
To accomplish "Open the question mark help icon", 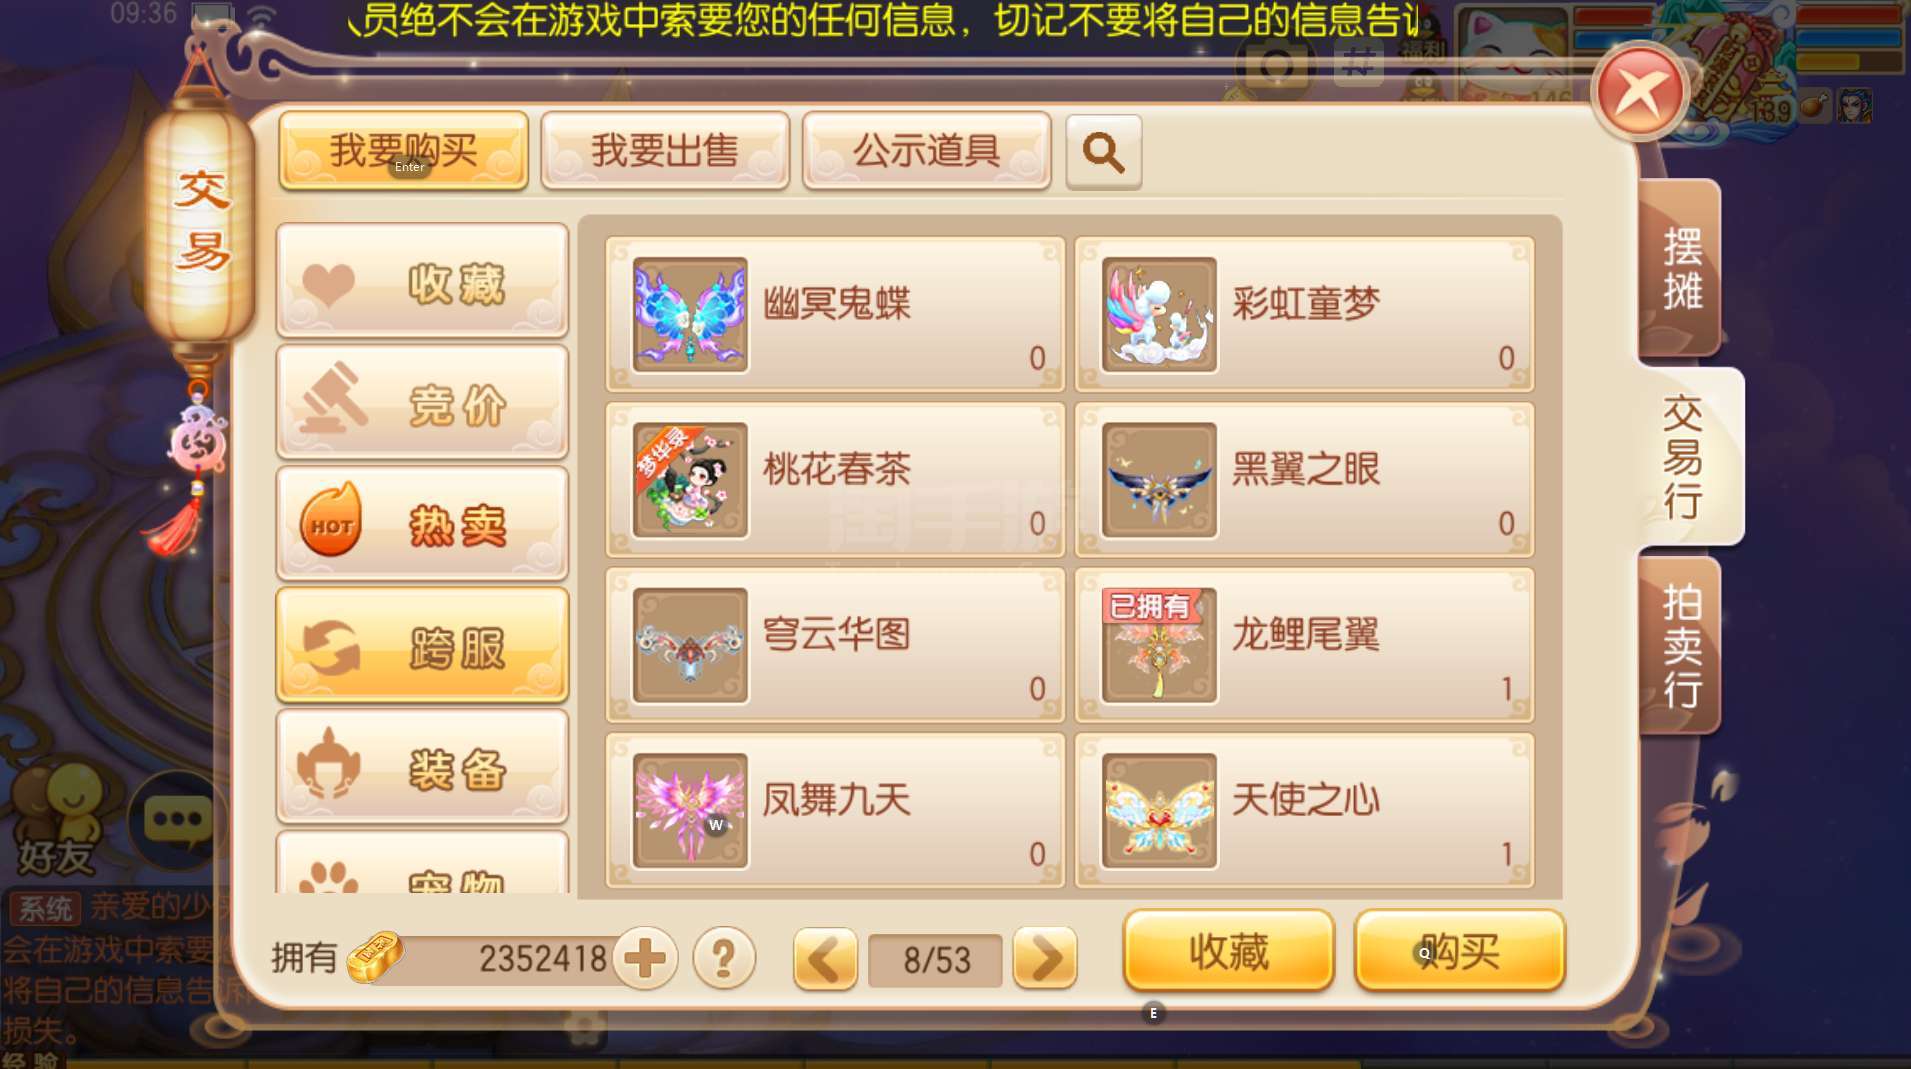I will coord(723,957).
